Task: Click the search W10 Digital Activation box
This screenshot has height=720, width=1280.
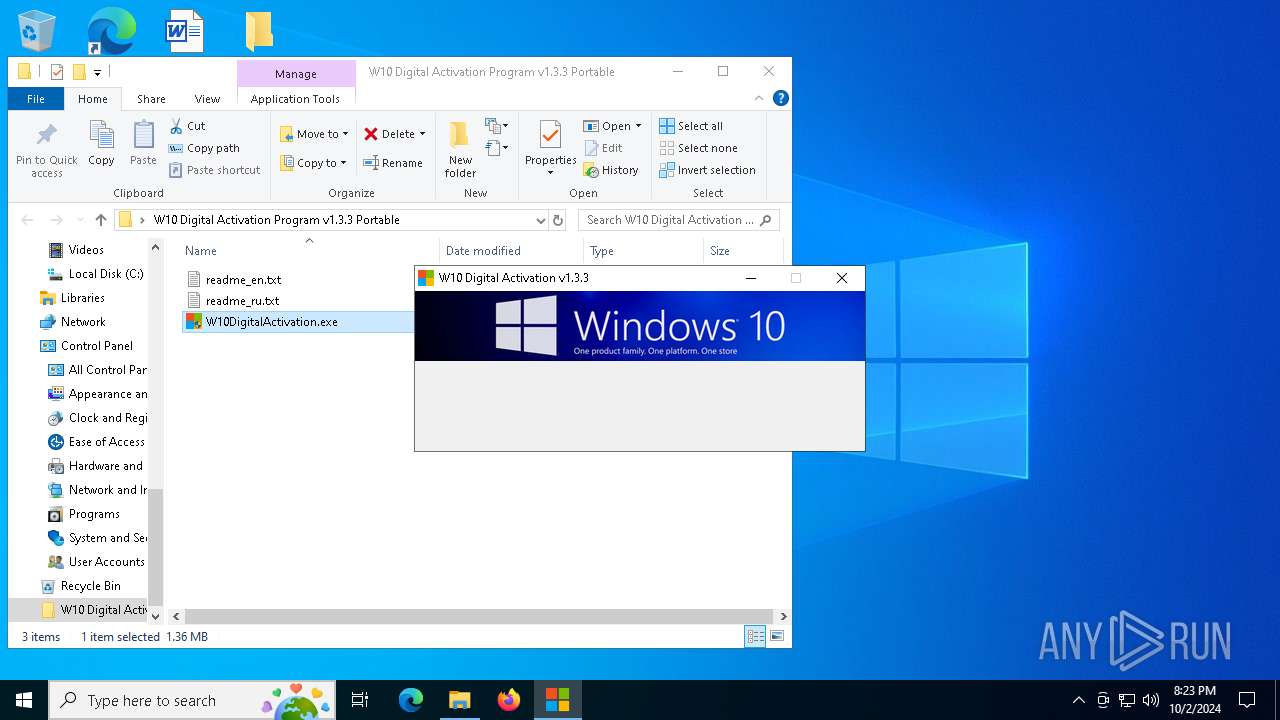Action: click(678, 220)
